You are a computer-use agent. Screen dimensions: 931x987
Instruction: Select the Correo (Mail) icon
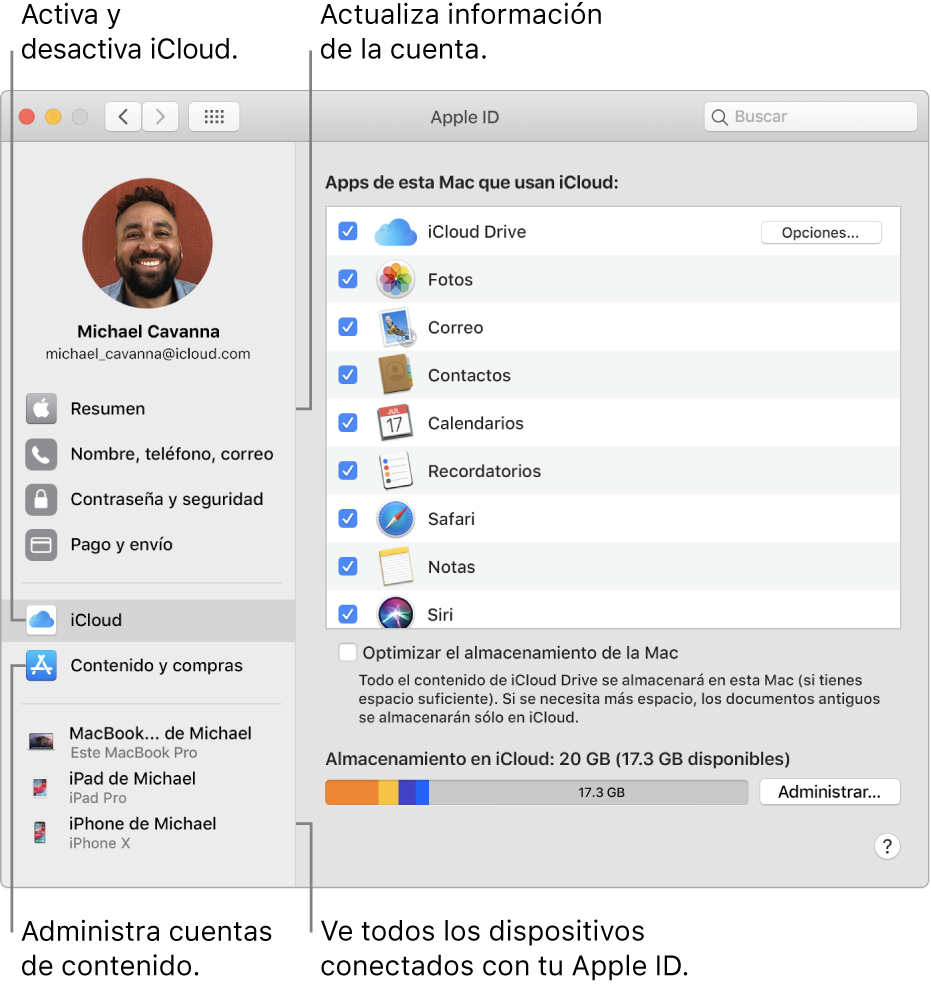point(395,327)
